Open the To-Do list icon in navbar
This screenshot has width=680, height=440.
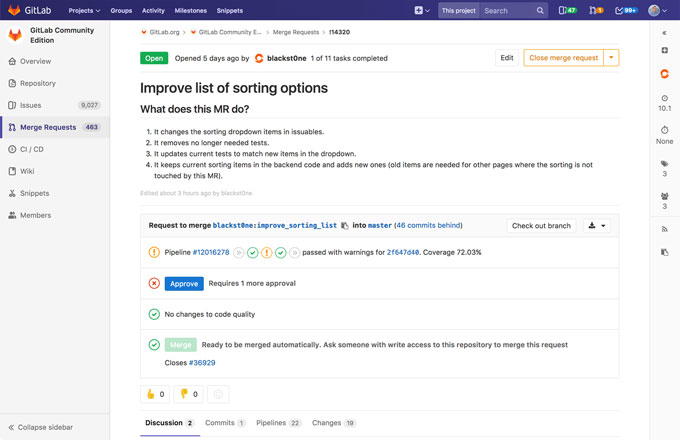[x=626, y=10]
